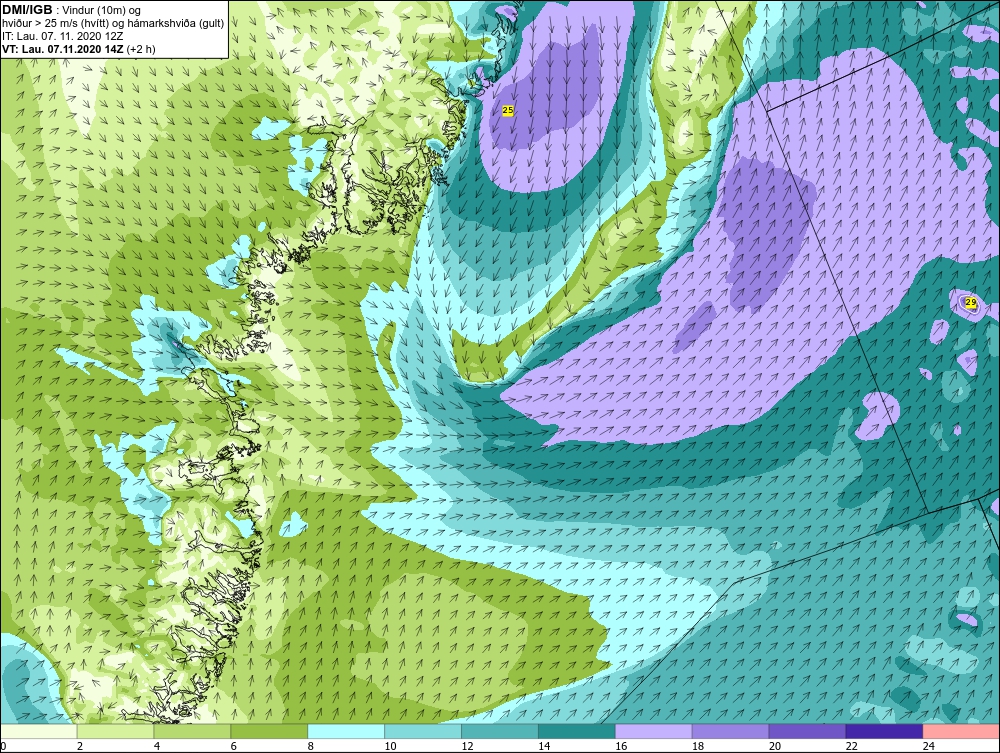Viewport: 1000px width, 753px height.
Task: Select the 18–20 m/s medium purple swatch
Action: pyautogui.click(x=730, y=731)
